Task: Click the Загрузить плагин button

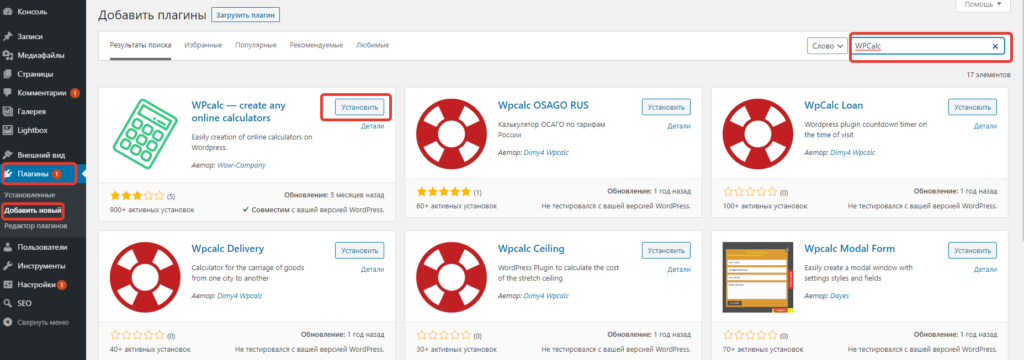Action: 246,15
